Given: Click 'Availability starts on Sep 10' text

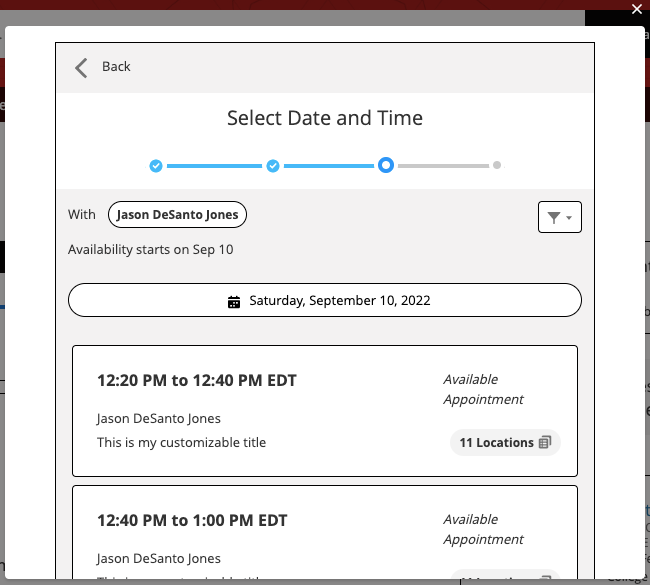Looking at the screenshot, I should pyautogui.click(x=150, y=250).
